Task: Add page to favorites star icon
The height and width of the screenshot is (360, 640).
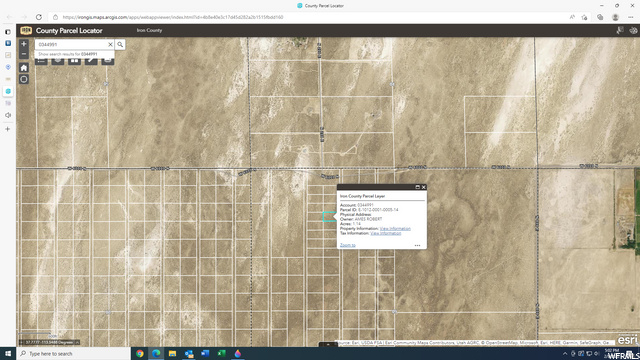Action: coord(584,17)
